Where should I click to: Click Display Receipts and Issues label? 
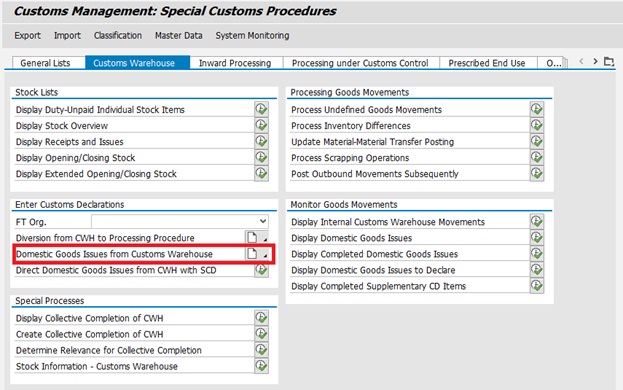tap(70, 142)
